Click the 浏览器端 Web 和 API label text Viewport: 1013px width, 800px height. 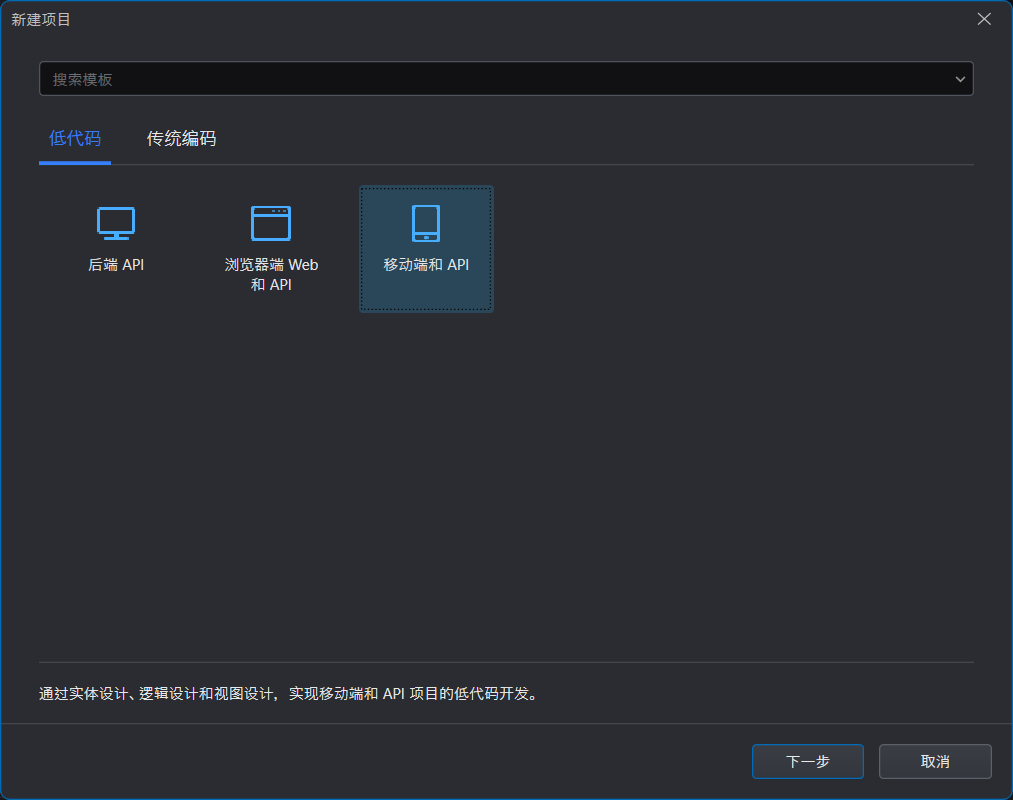coord(271,275)
